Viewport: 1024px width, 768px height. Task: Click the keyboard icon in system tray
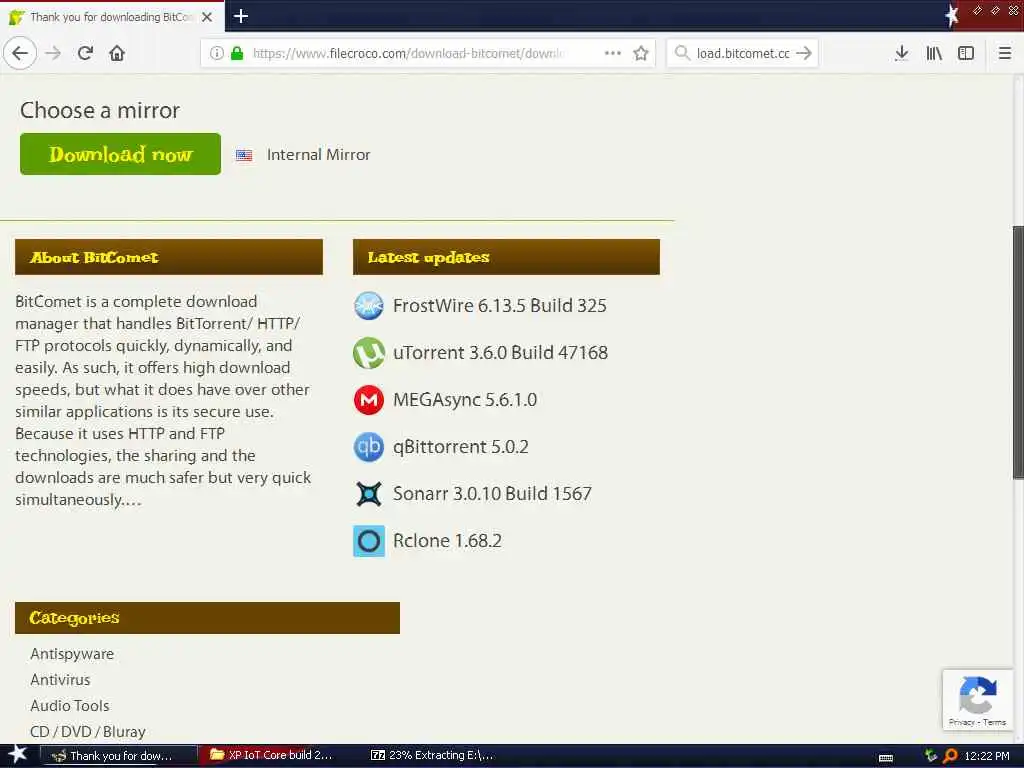coord(886,758)
